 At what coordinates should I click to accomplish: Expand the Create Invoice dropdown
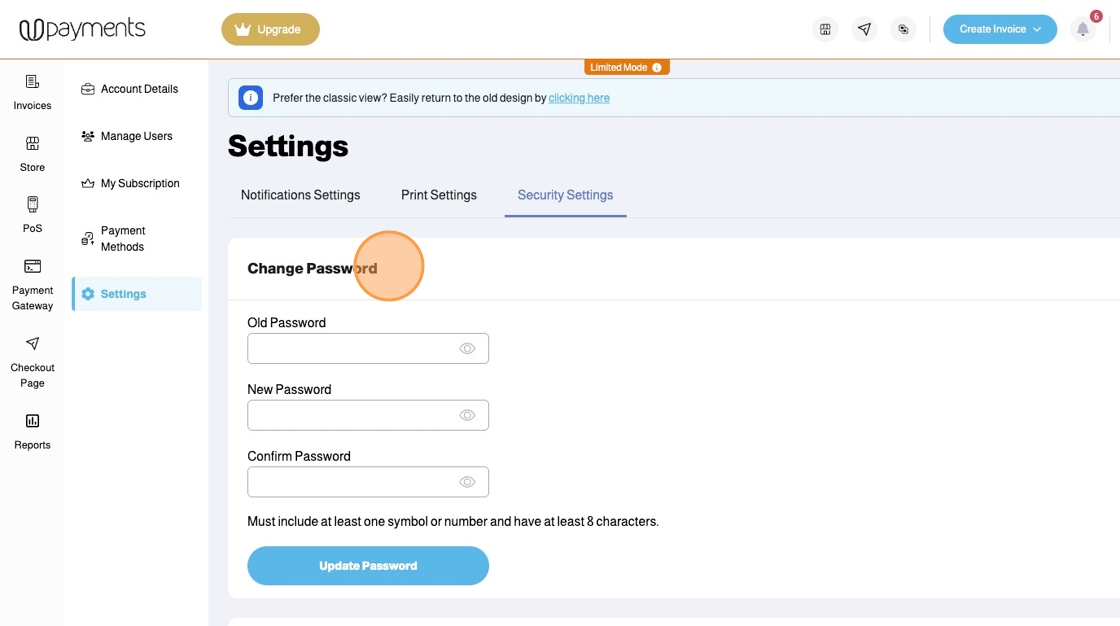(999, 30)
